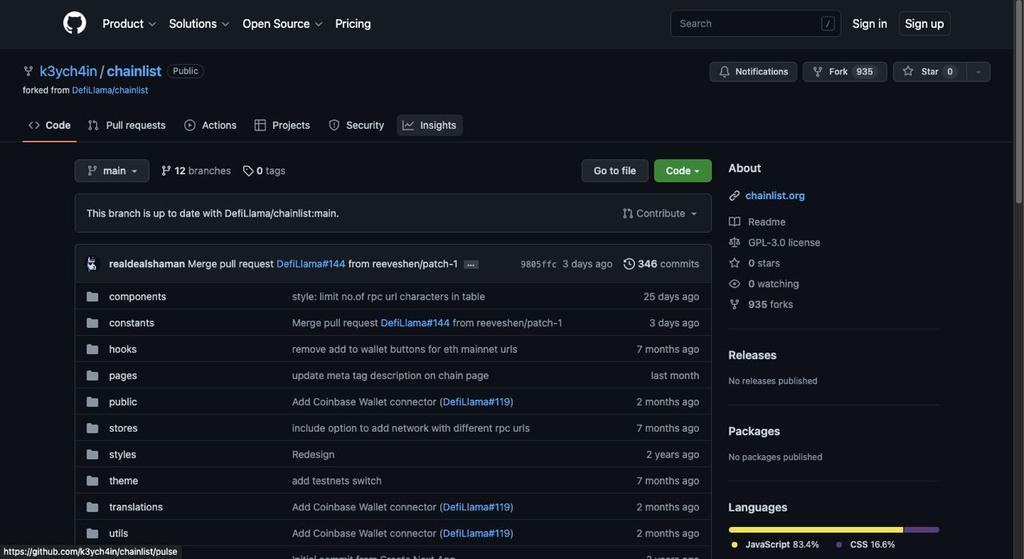Switch to the Actions tab
This screenshot has height=559, width=1024.
[x=210, y=125]
